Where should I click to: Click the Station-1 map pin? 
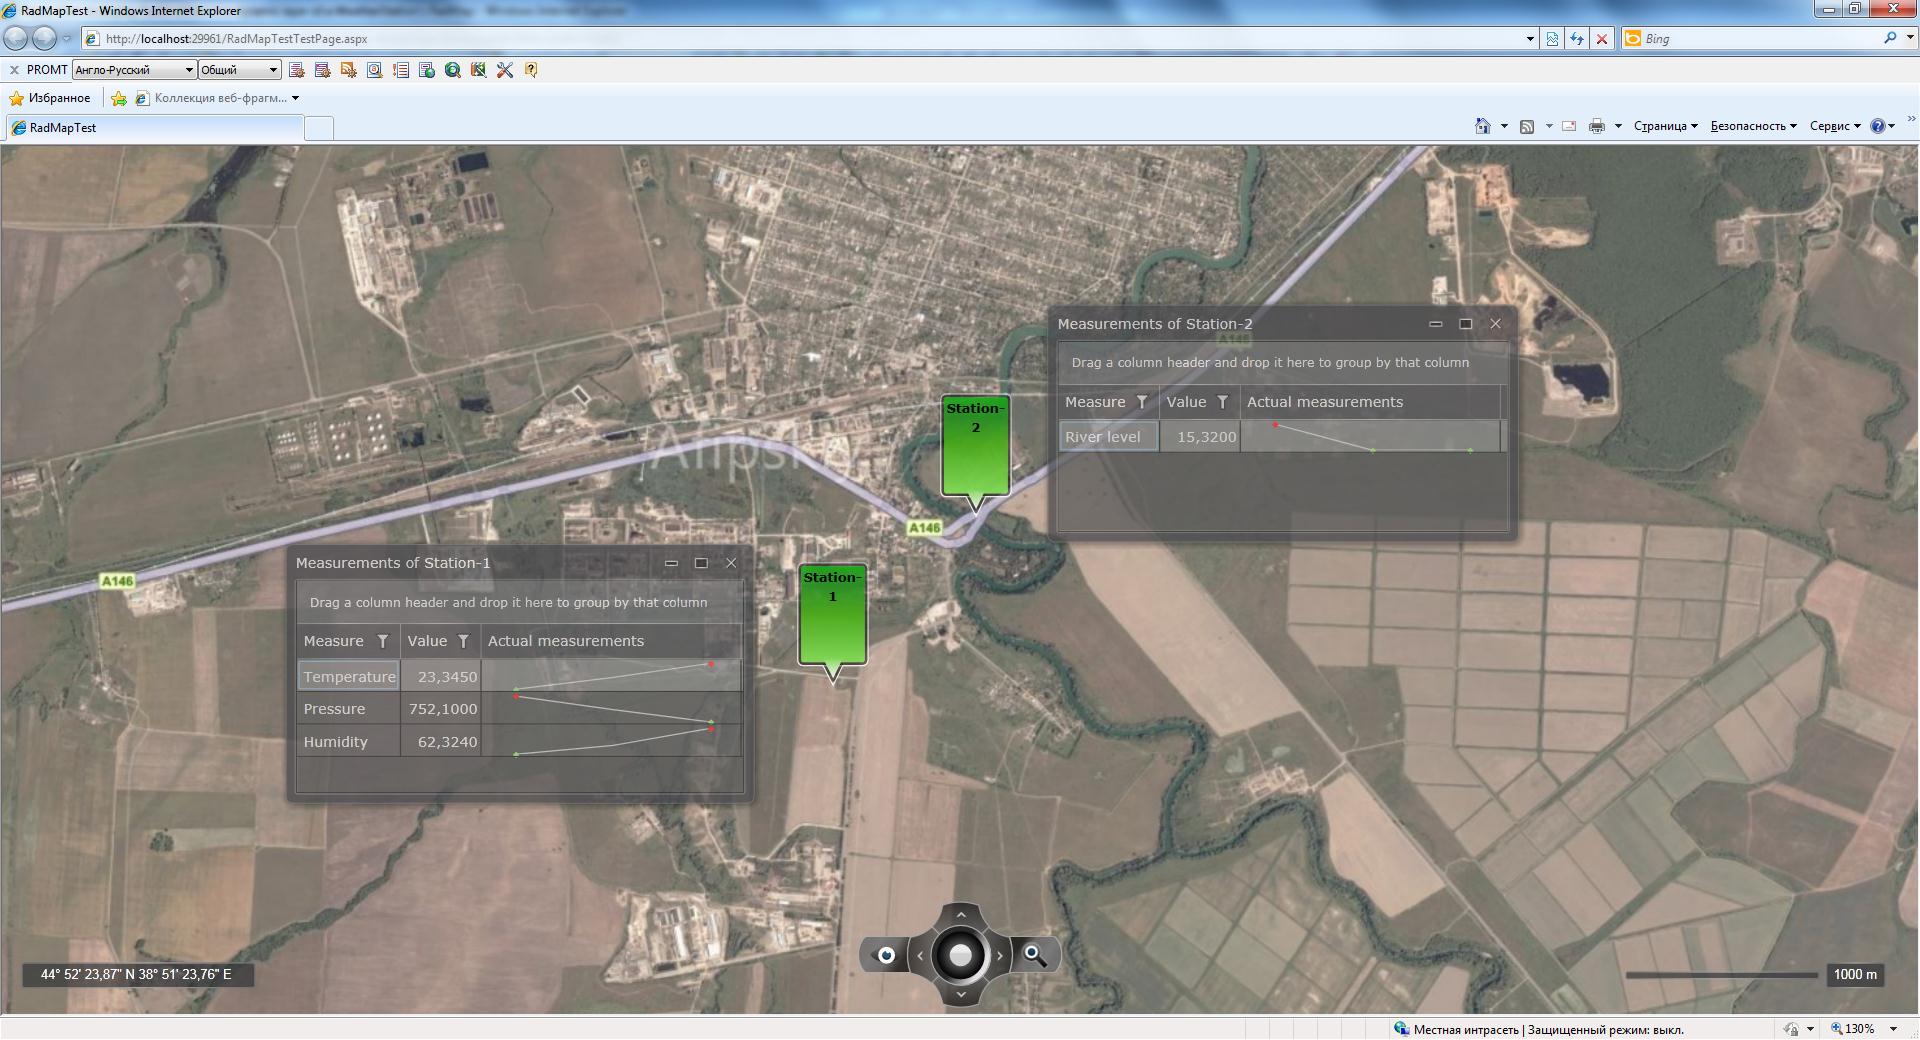832,623
